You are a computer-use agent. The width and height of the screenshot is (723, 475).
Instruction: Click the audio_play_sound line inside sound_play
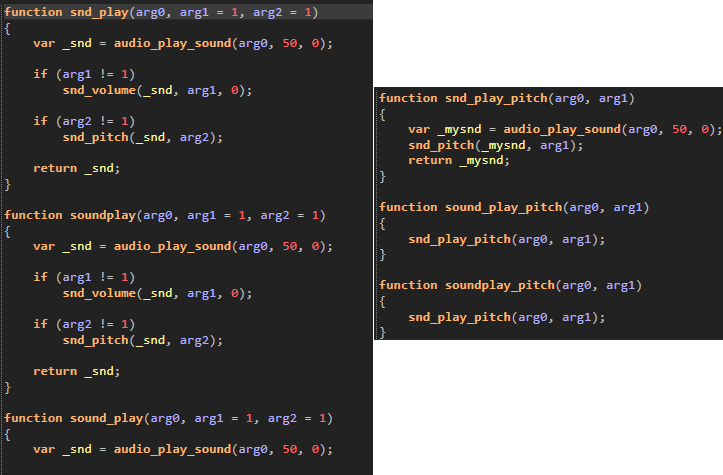183,449
